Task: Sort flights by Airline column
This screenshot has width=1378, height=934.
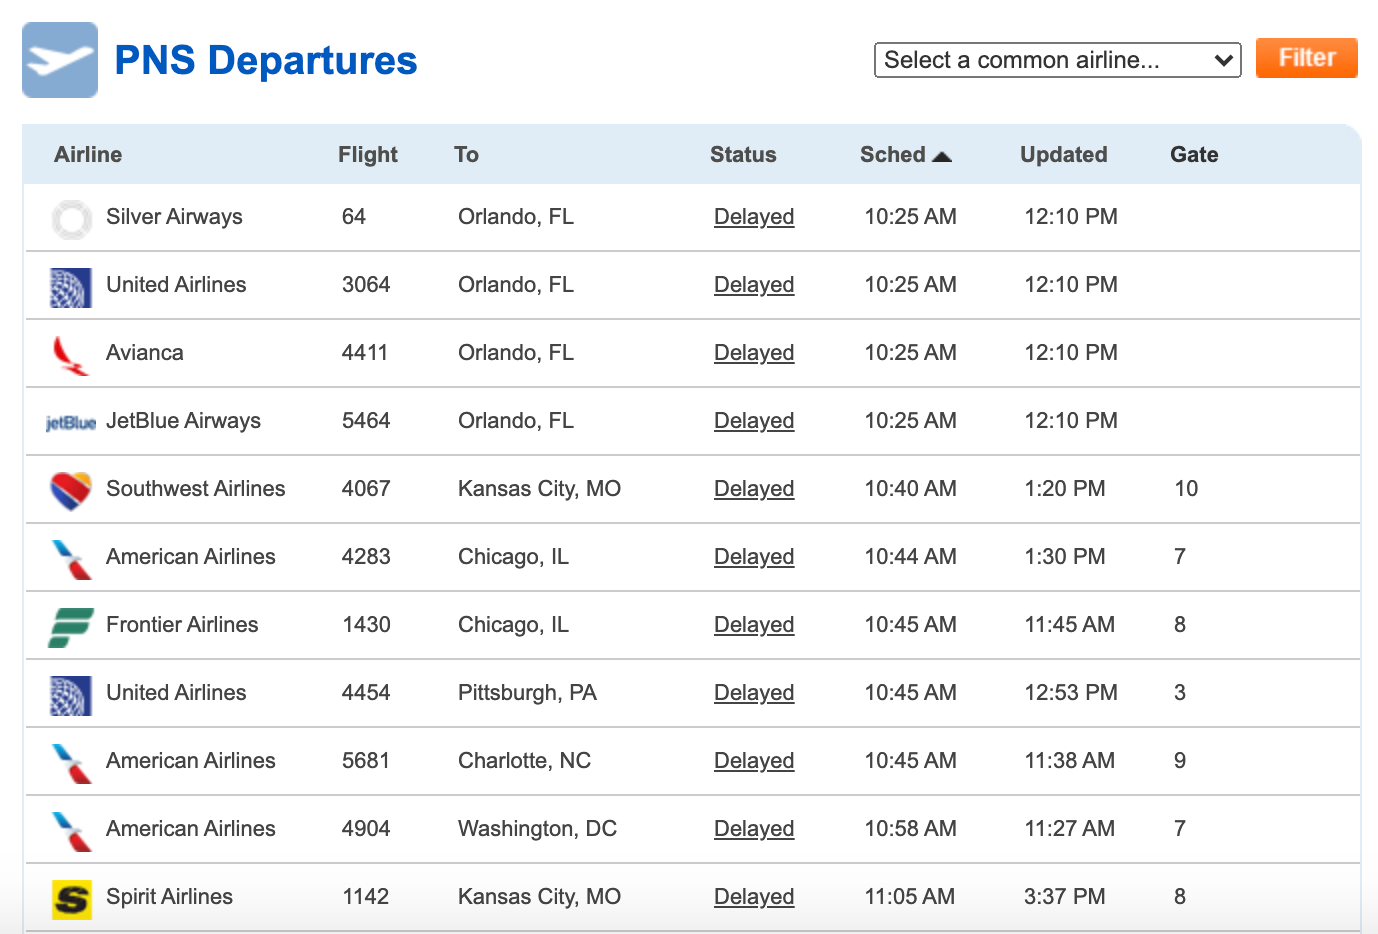Action: (x=88, y=155)
